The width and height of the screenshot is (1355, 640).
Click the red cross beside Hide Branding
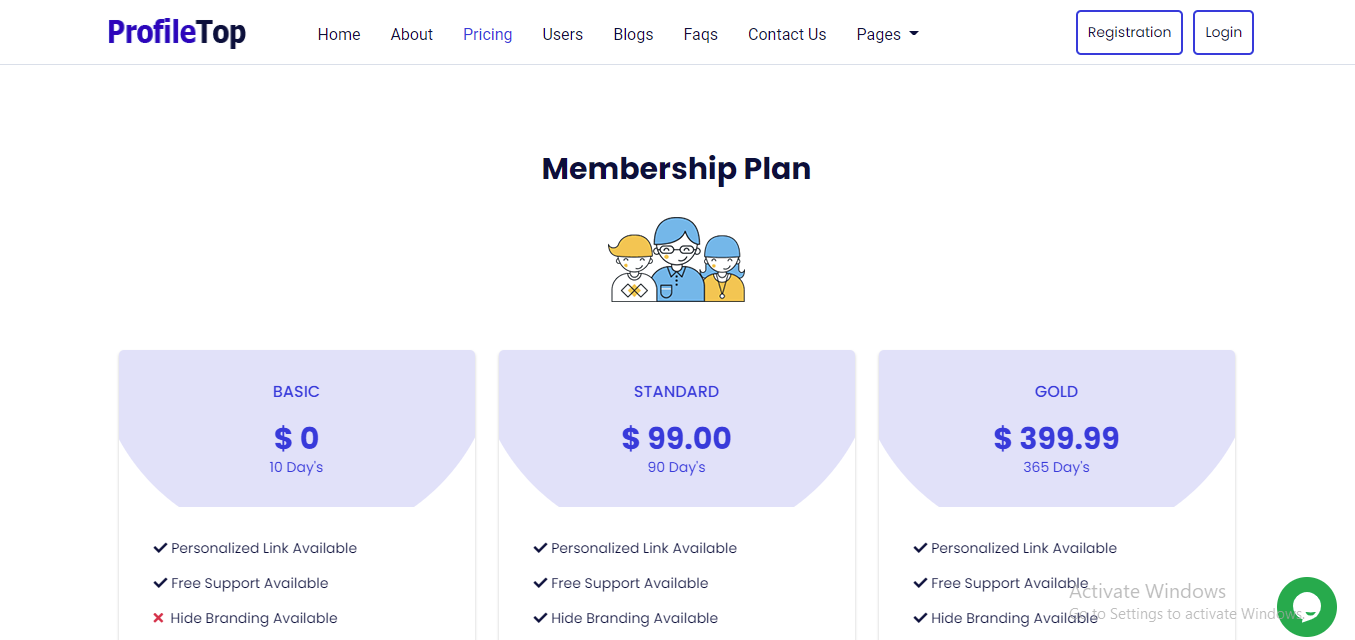coord(158,618)
